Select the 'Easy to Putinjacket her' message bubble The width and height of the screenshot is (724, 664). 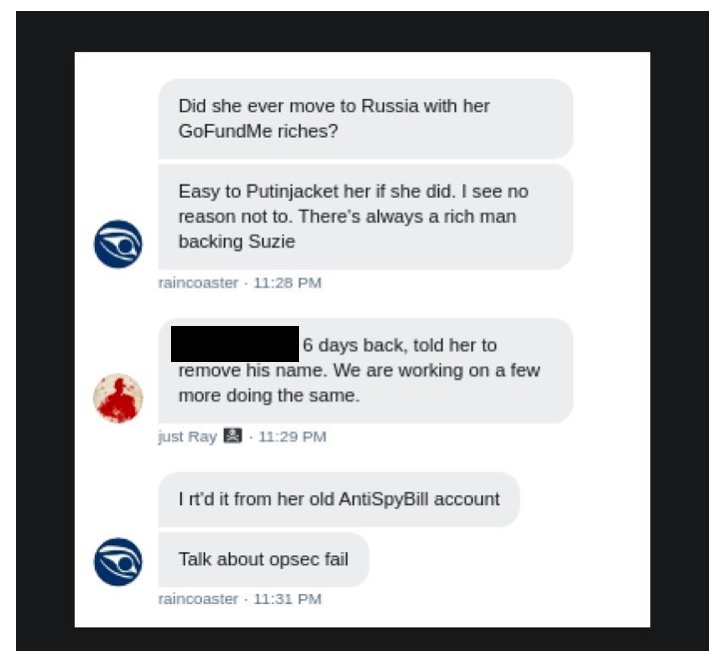click(x=366, y=217)
